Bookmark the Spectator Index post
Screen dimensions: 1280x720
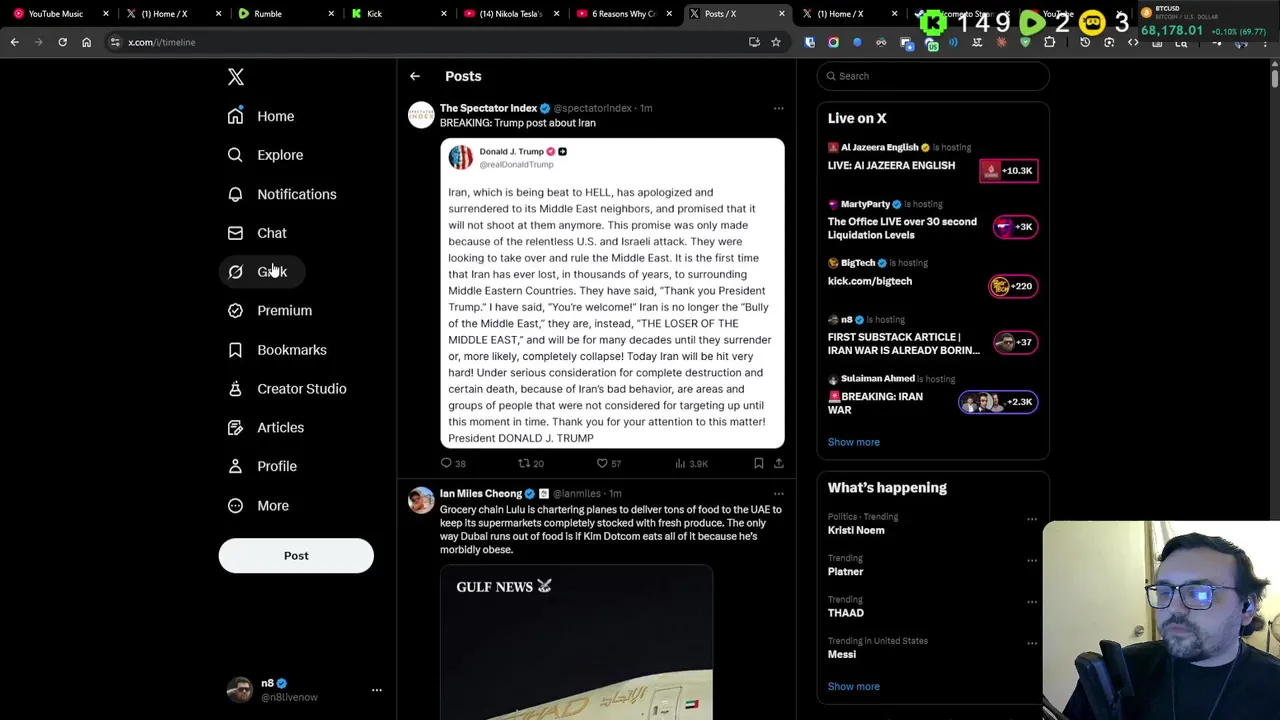click(758, 463)
